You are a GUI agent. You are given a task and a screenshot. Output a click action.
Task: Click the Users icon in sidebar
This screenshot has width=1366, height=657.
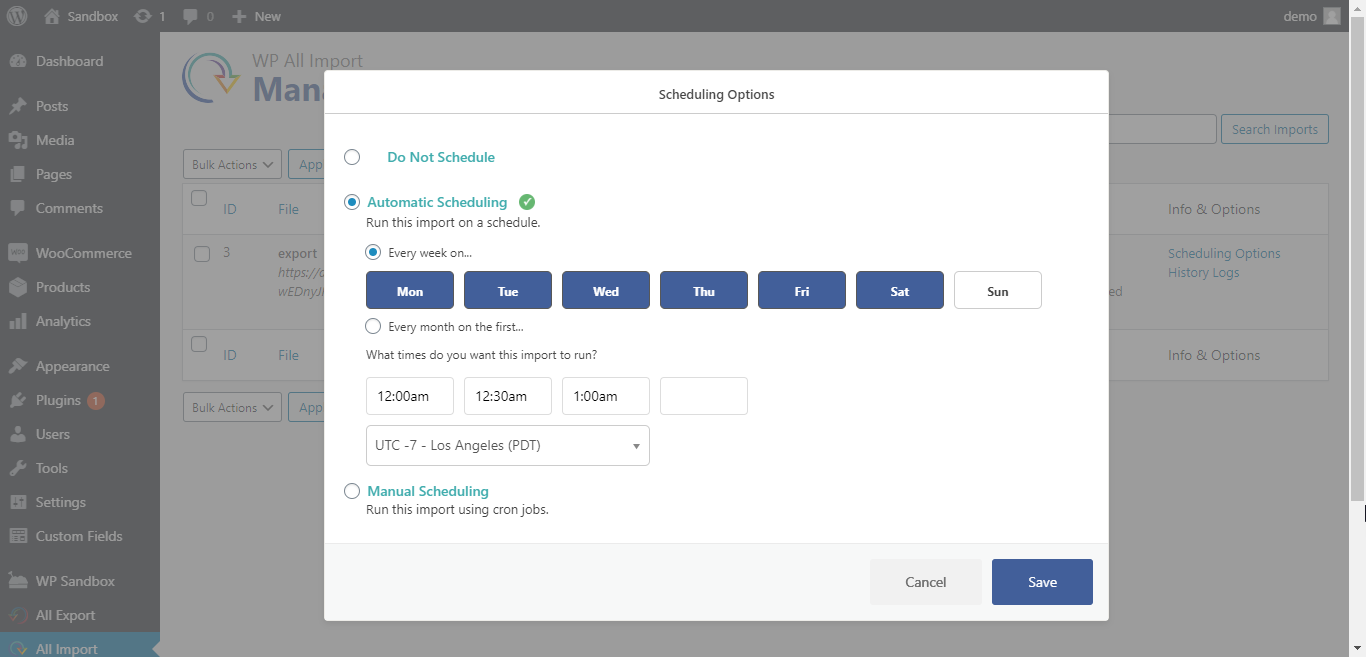point(18,434)
